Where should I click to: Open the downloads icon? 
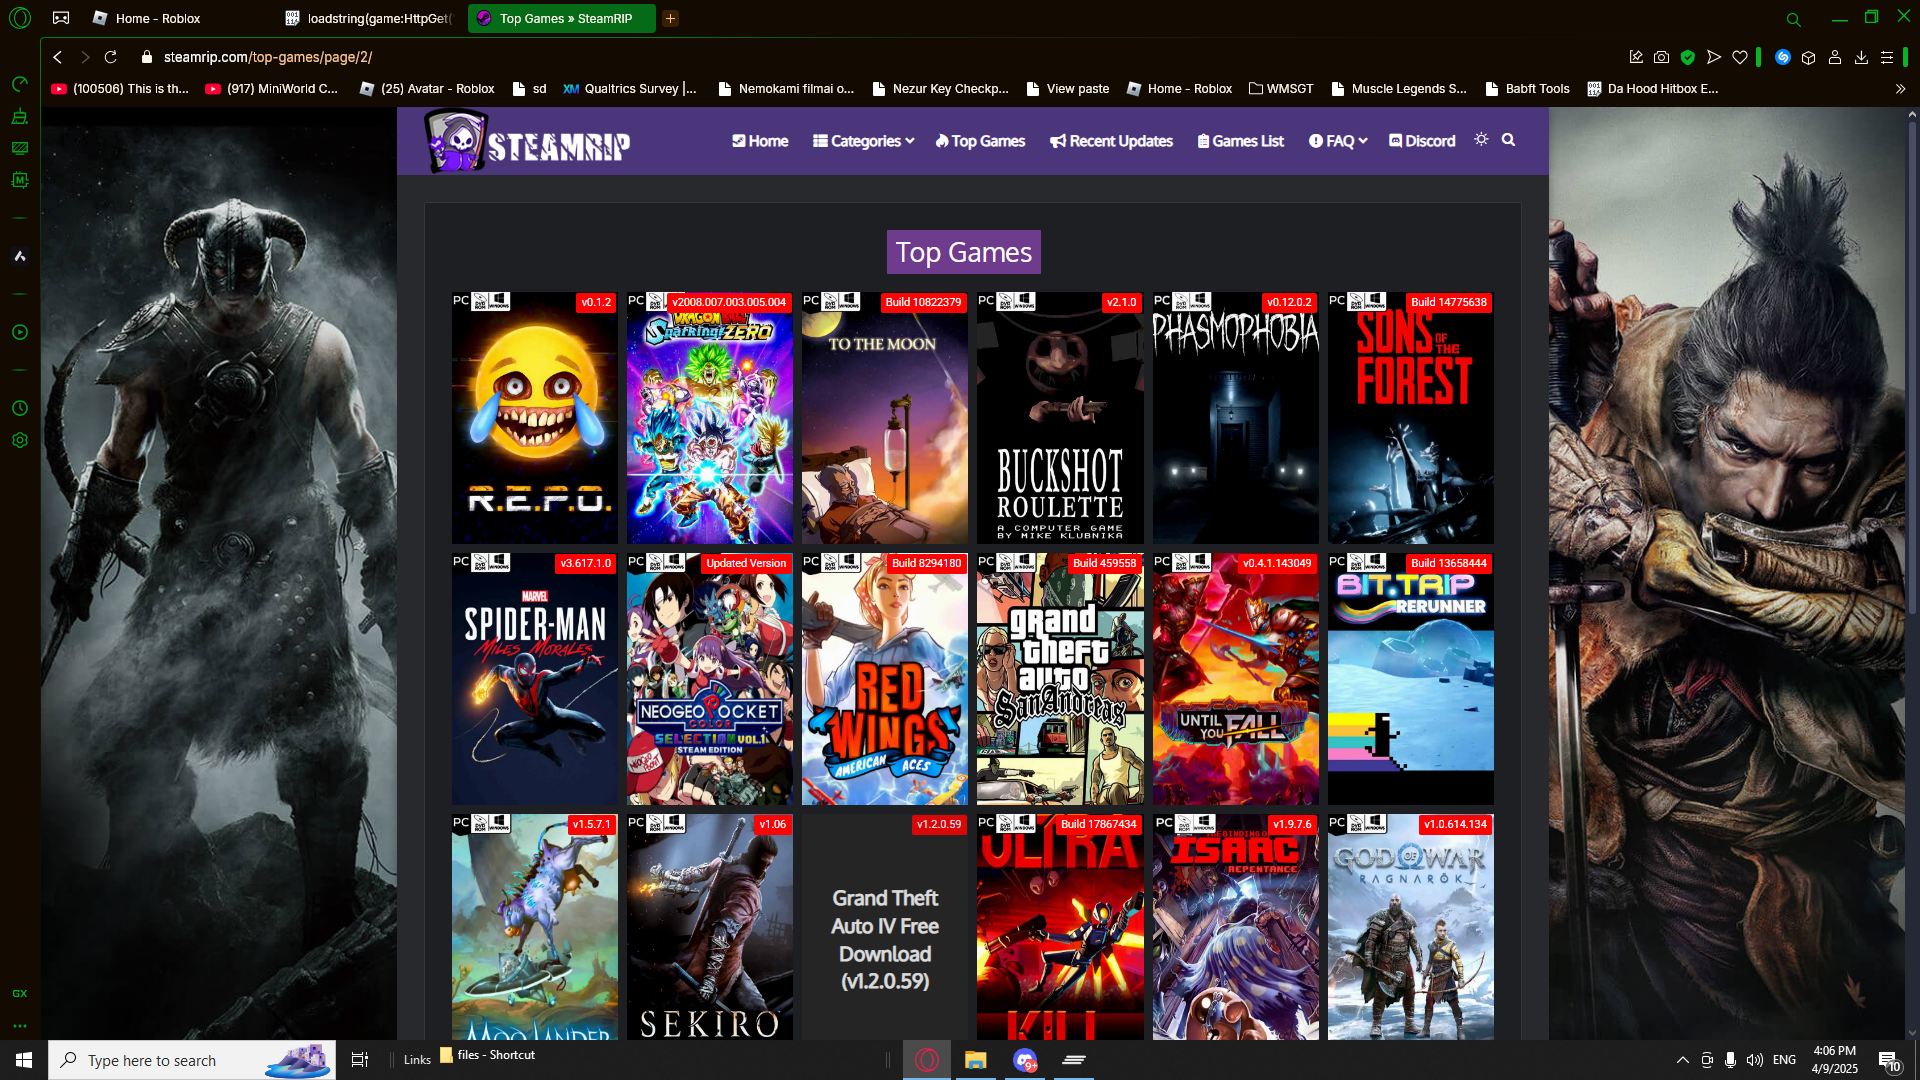coord(1861,58)
